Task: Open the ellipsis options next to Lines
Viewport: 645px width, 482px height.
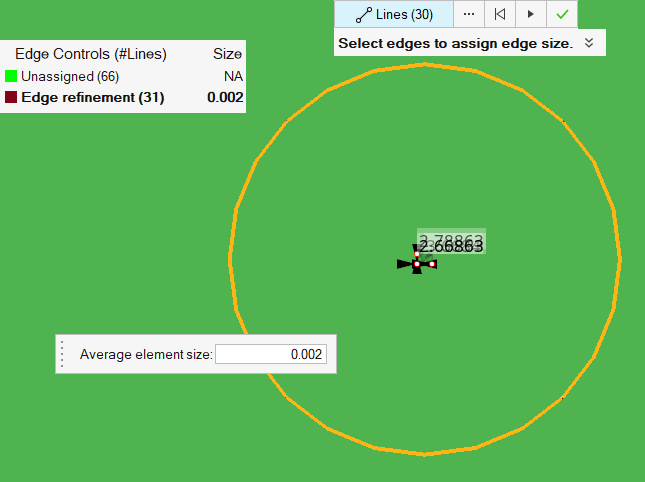Action: 469,15
